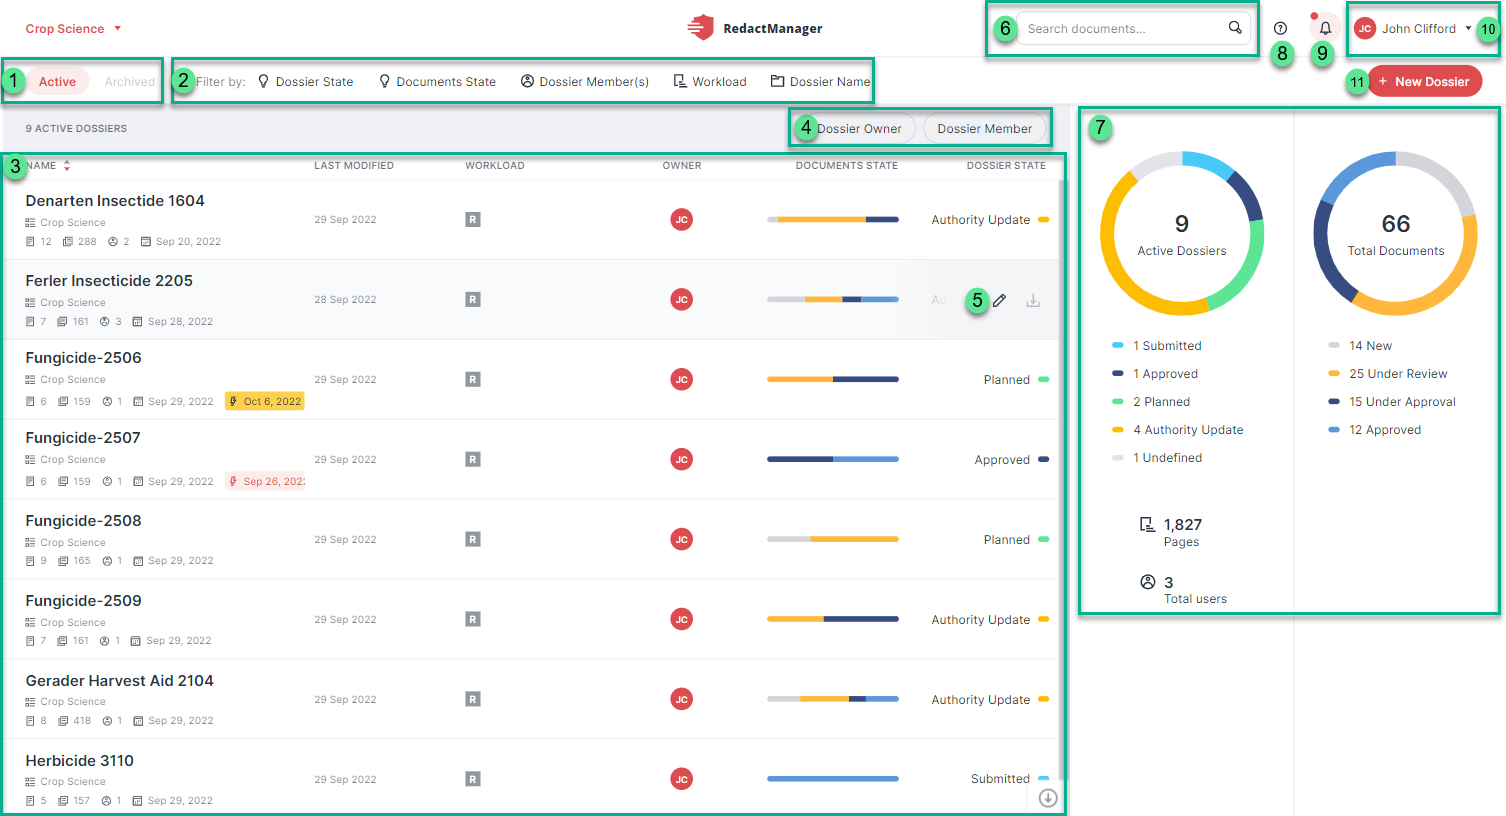Click owner JC avatar of Herbicide 3110
The image size is (1506, 816).
[x=681, y=779]
